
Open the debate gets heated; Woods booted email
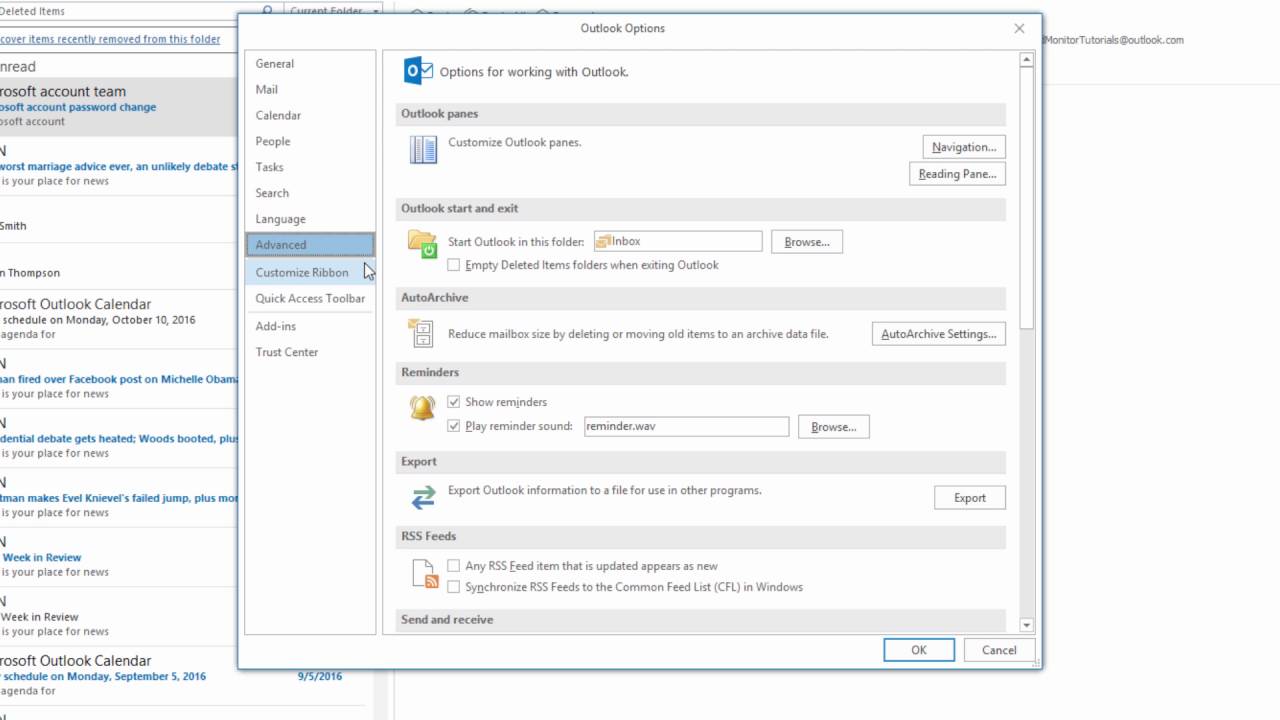tap(119, 438)
